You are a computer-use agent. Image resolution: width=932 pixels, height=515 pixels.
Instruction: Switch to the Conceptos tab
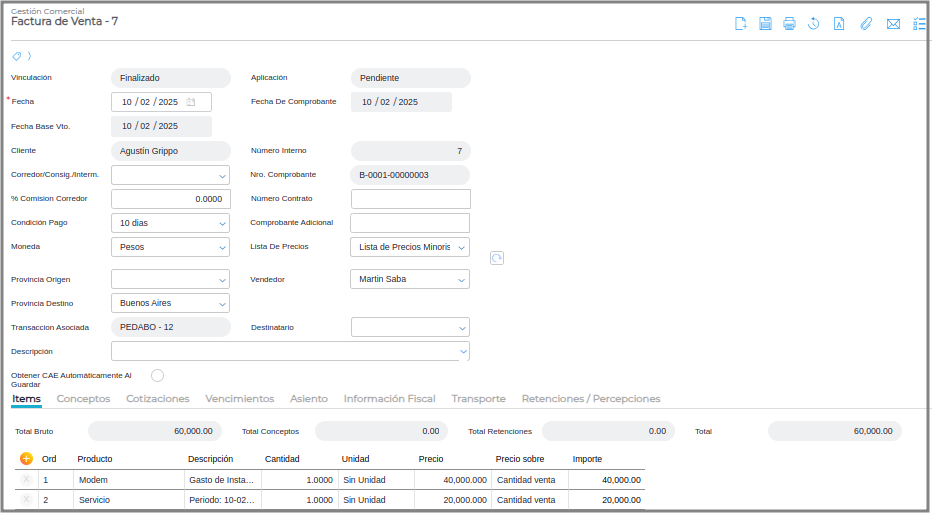point(83,398)
